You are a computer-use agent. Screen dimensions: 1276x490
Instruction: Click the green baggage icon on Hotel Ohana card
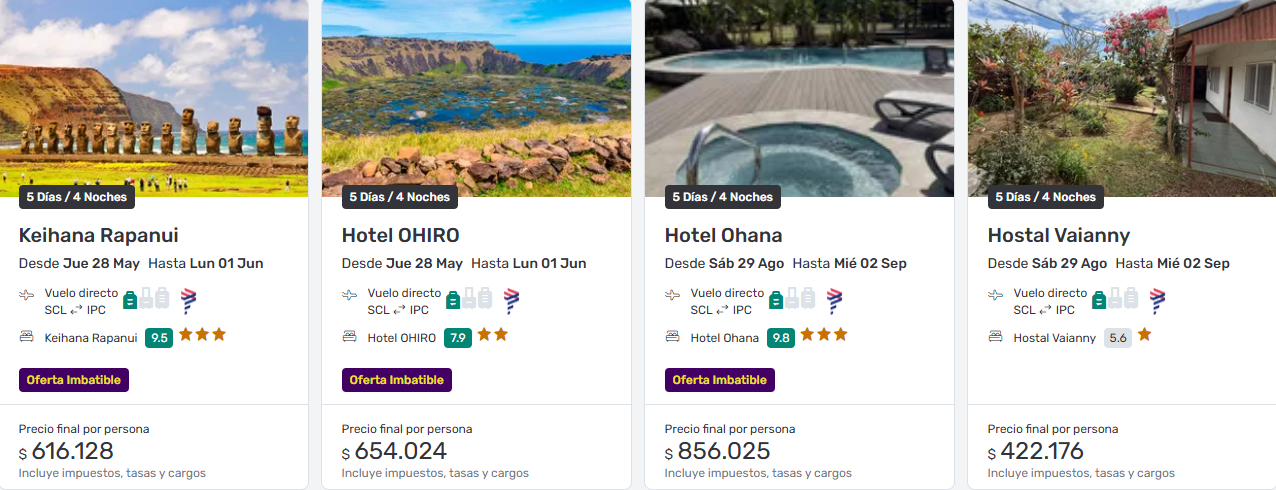pos(776,299)
